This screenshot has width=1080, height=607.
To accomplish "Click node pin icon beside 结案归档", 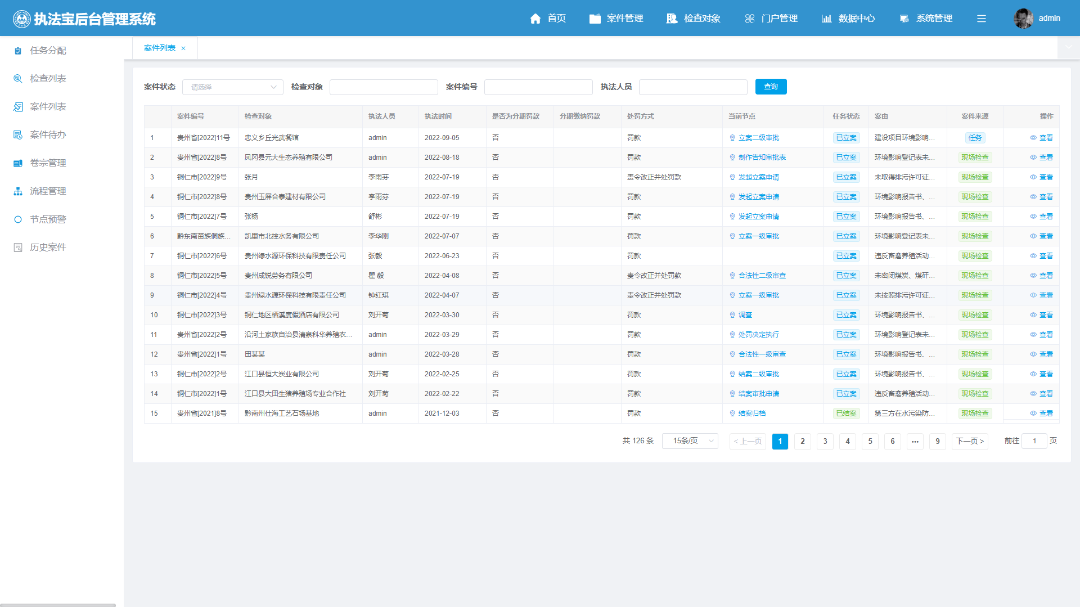I will point(732,413).
